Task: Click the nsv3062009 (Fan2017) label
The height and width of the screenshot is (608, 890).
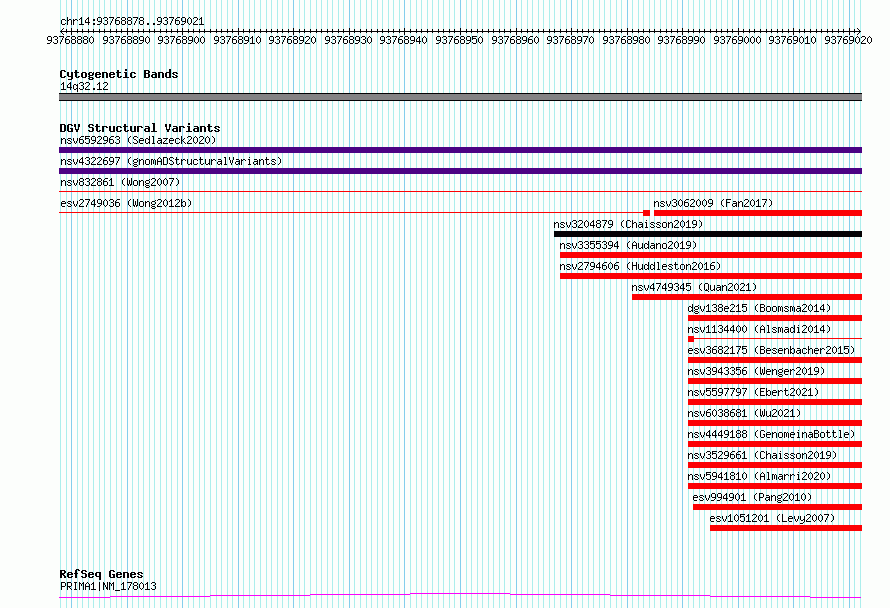Action: tap(713, 203)
